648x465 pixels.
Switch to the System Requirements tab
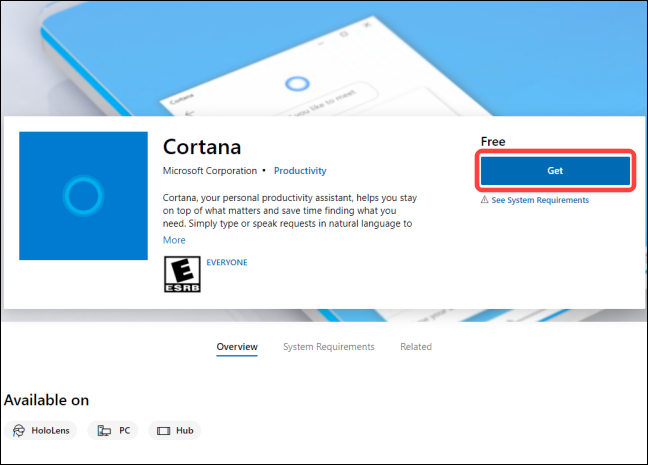click(328, 347)
